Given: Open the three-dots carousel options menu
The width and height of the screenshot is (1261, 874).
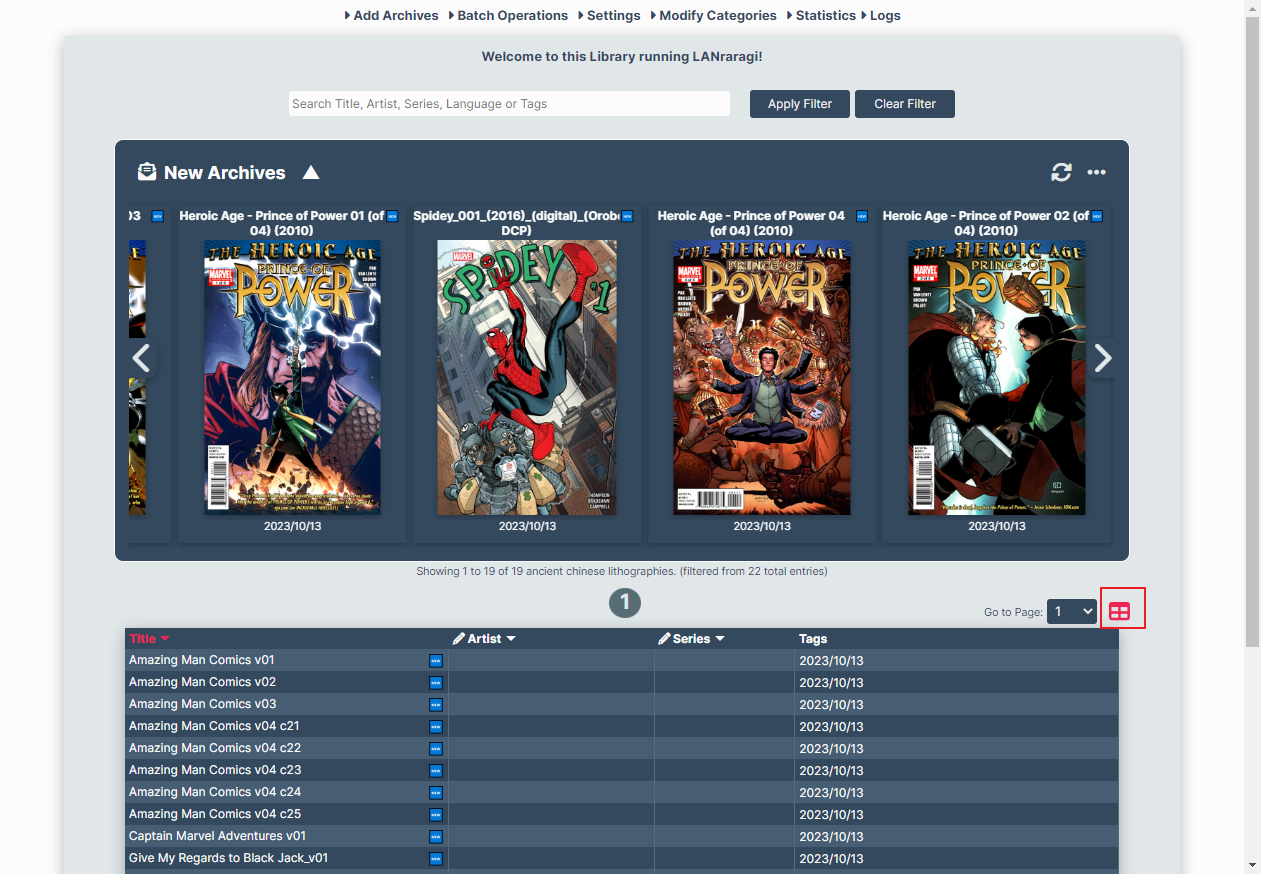Looking at the screenshot, I should pyautogui.click(x=1097, y=173).
